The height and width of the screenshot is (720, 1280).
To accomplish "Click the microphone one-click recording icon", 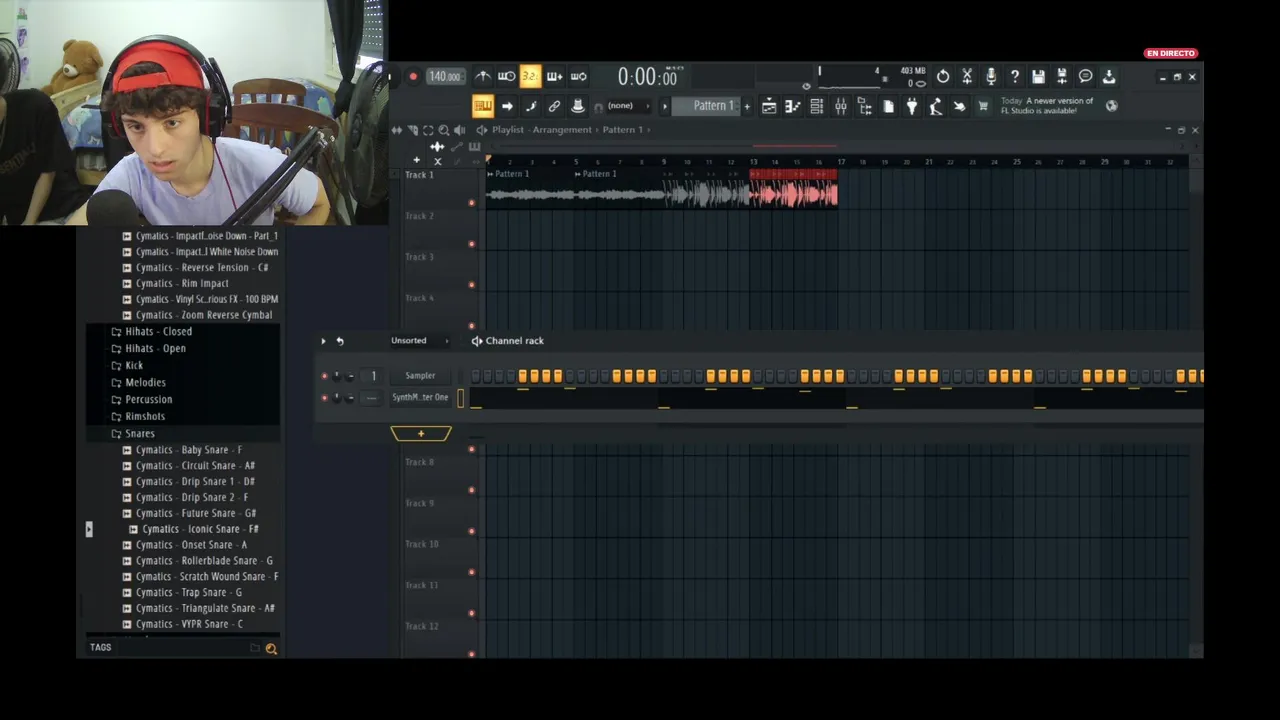I will click(x=991, y=77).
